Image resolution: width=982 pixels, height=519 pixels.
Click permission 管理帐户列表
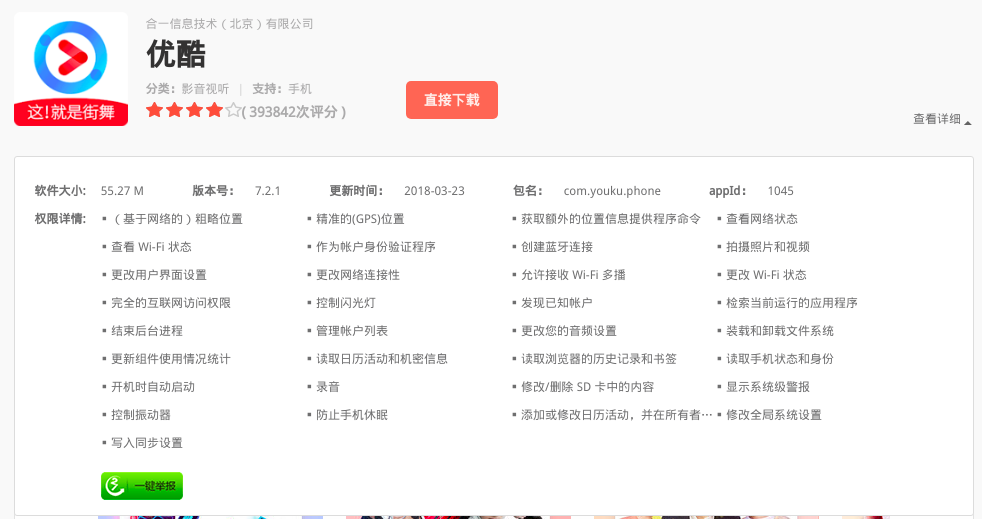[x=352, y=331]
